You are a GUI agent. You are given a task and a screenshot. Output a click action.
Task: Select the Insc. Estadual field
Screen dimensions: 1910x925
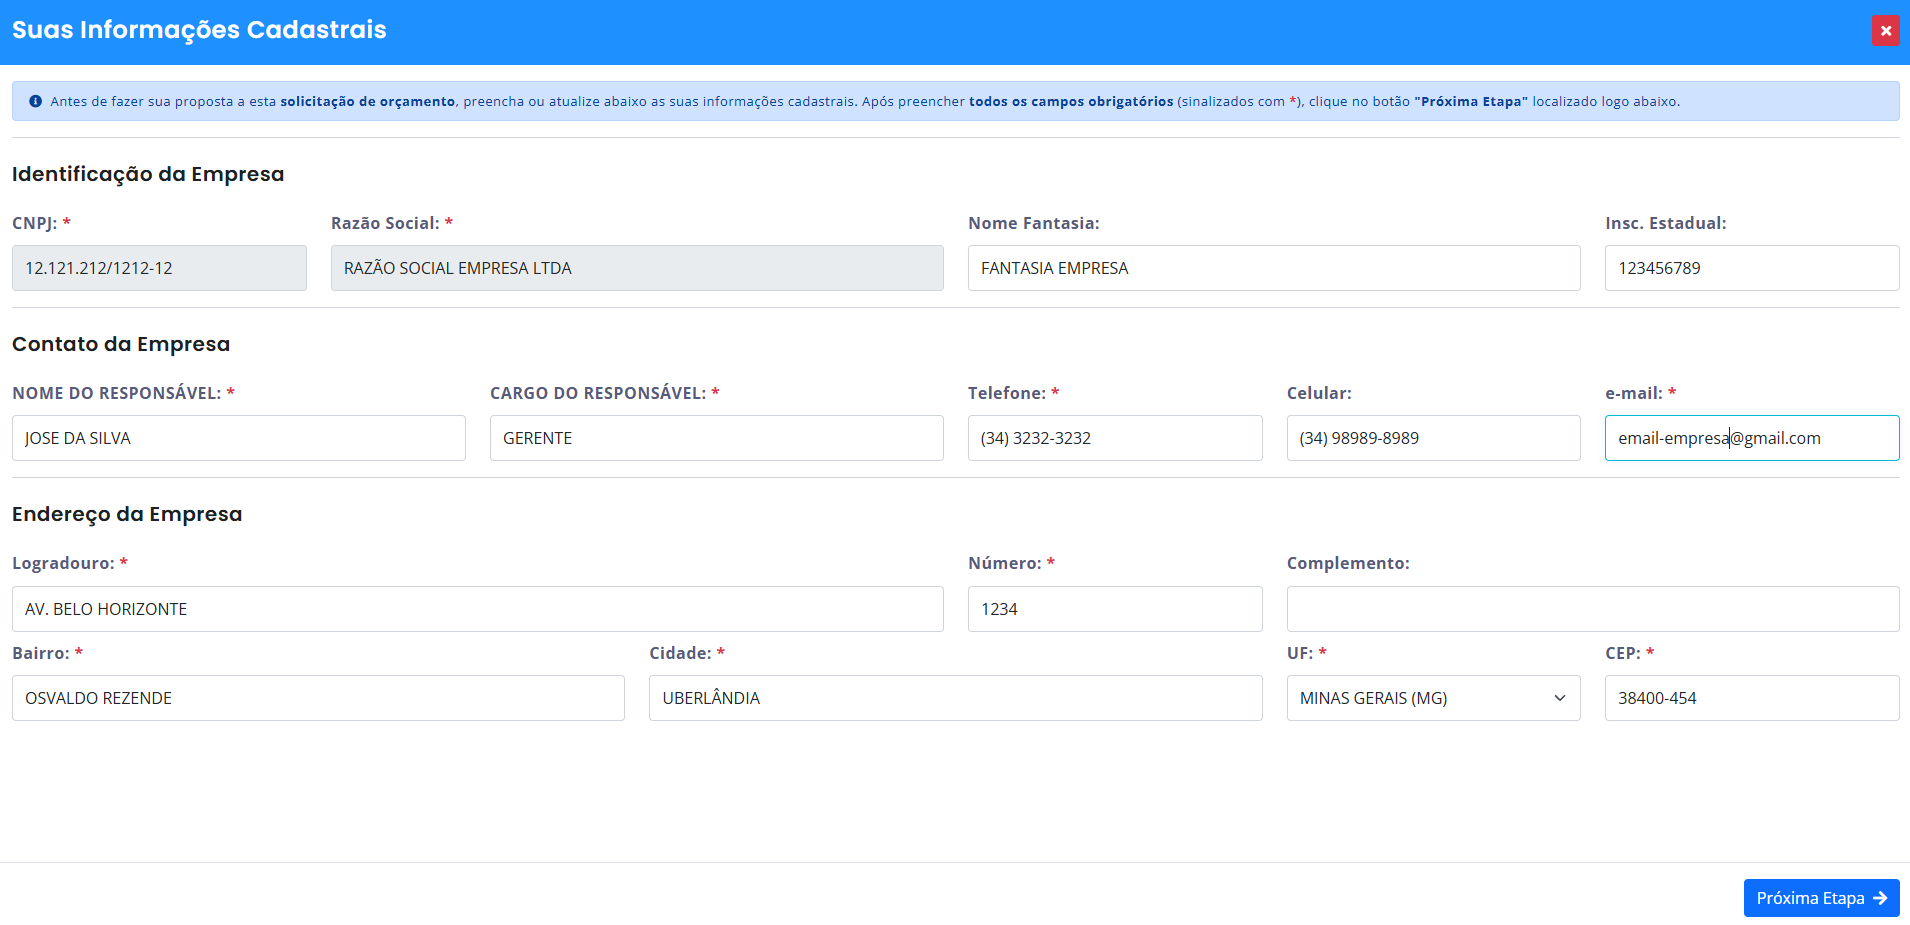click(1751, 268)
